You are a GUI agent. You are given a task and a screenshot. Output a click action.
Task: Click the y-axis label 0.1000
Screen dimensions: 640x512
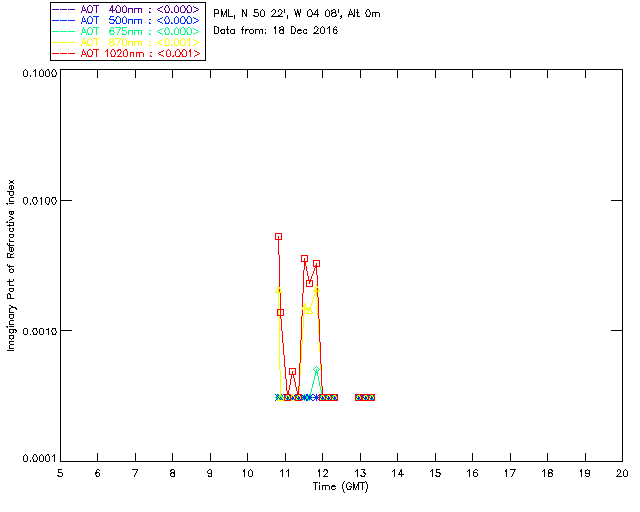pyautogui.click(x=40, y=73)
